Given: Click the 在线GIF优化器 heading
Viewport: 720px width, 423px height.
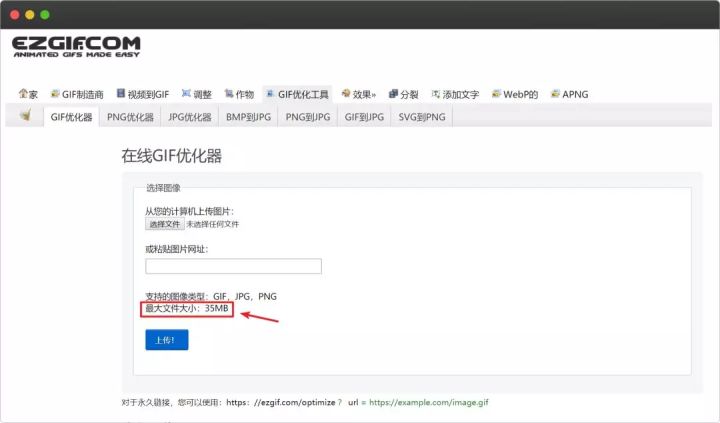Looking at the screenshot, I should click(171, 156).
